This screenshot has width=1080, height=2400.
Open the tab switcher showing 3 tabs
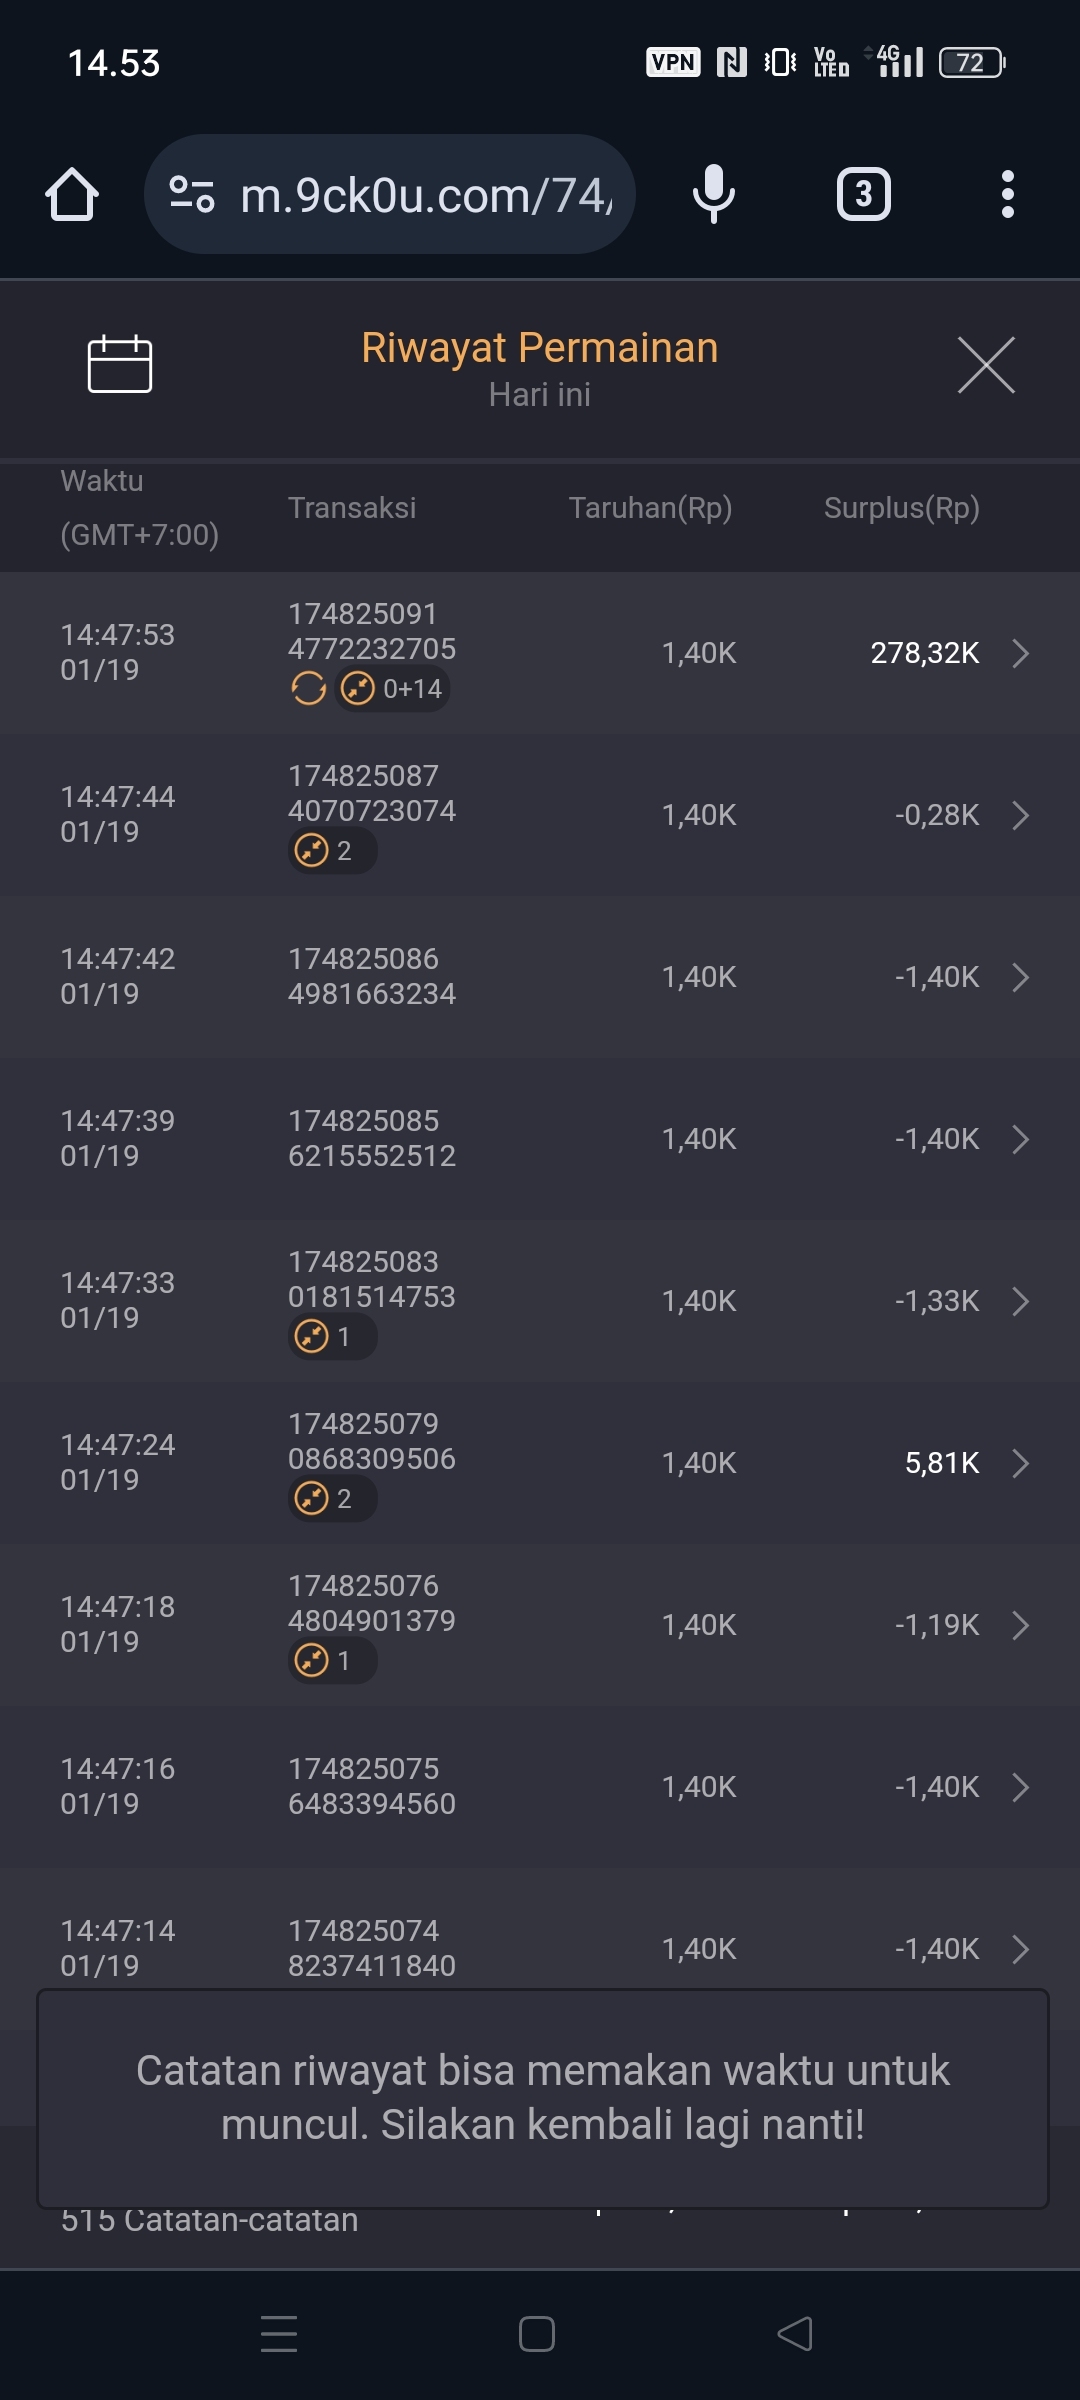pos(863,194)
